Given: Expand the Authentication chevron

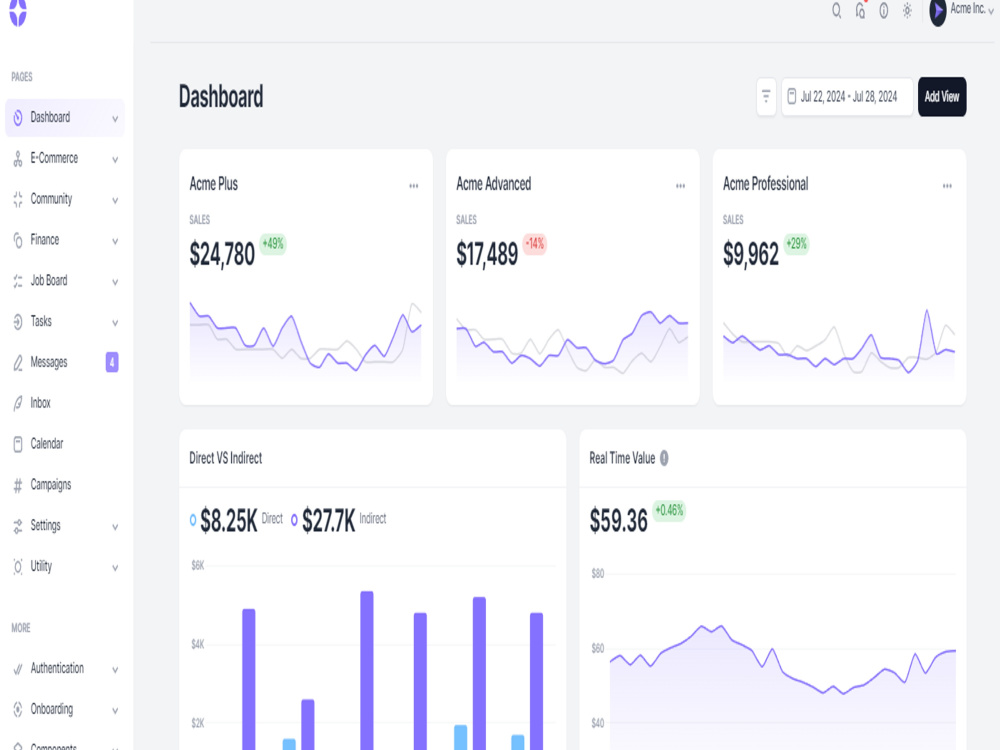Looking at the screenshot, I should [115, 670].
